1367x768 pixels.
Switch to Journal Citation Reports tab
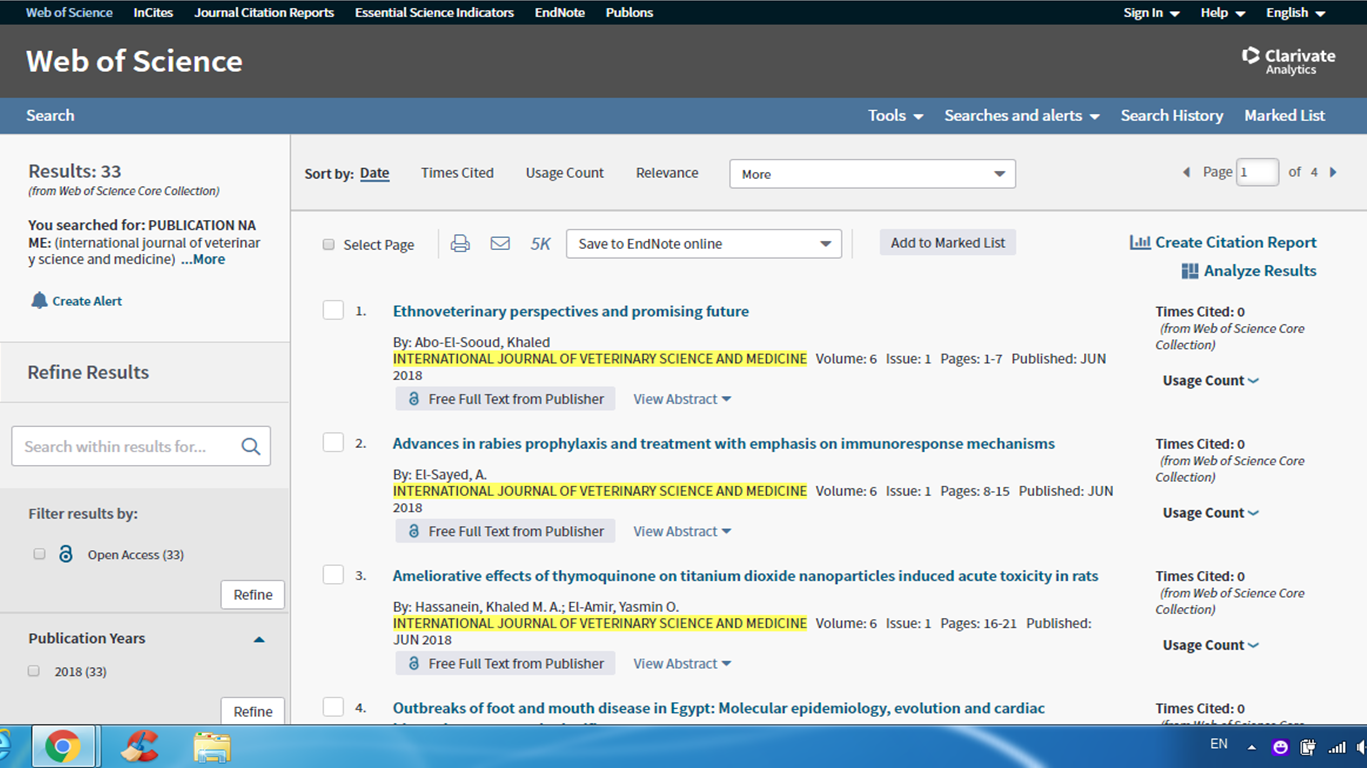(x=265, y=13)
